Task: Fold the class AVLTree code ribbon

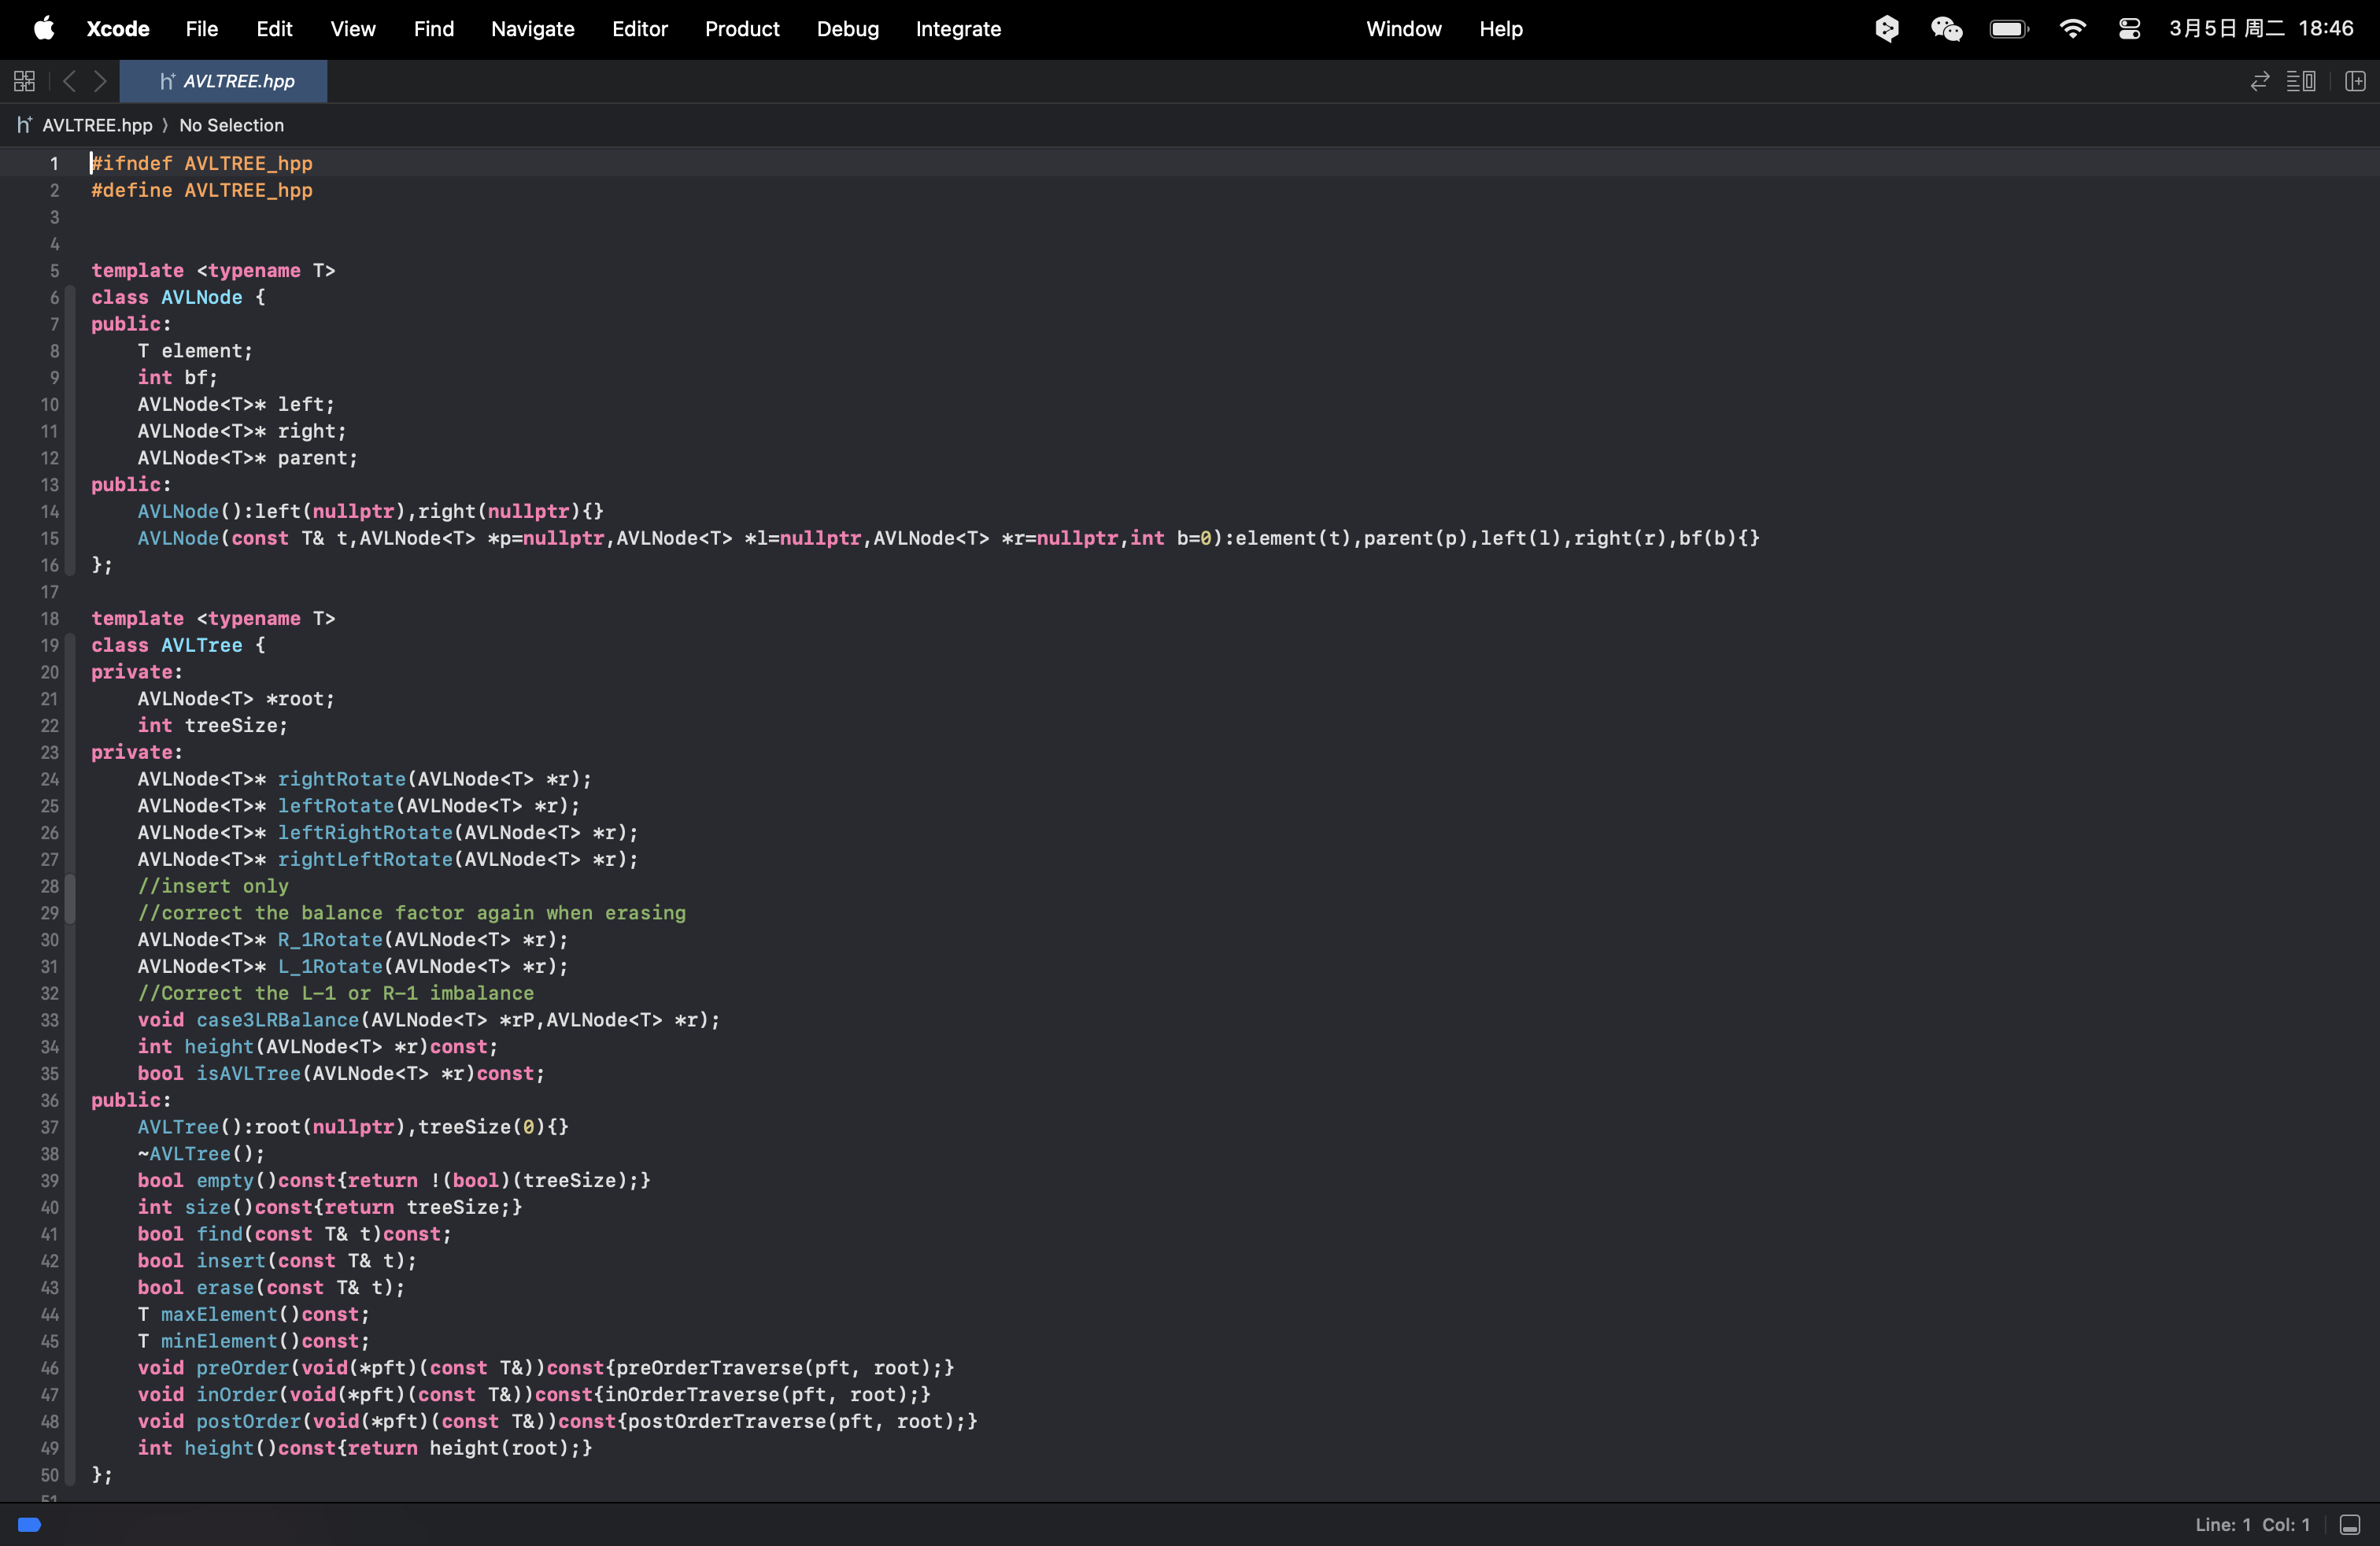Action: pos(70,1060)
